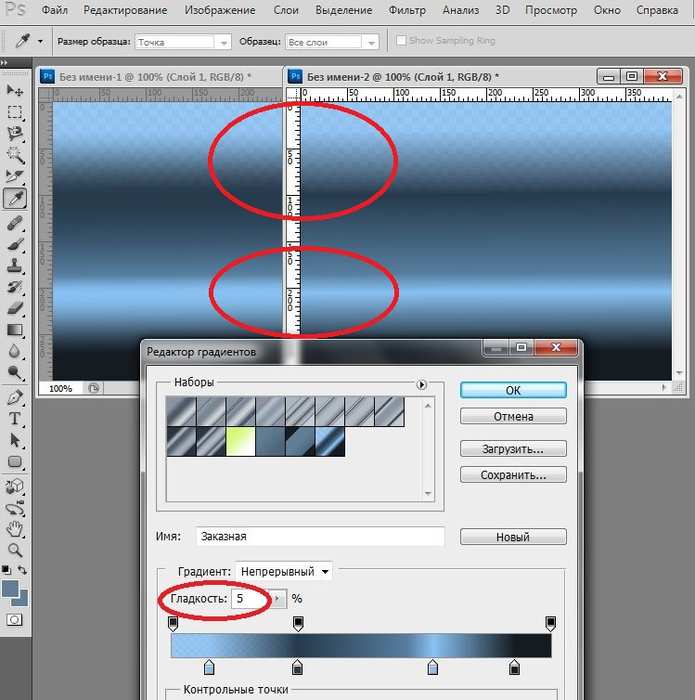
Task: Click the foreground color swatch
Action: [9, 588]
